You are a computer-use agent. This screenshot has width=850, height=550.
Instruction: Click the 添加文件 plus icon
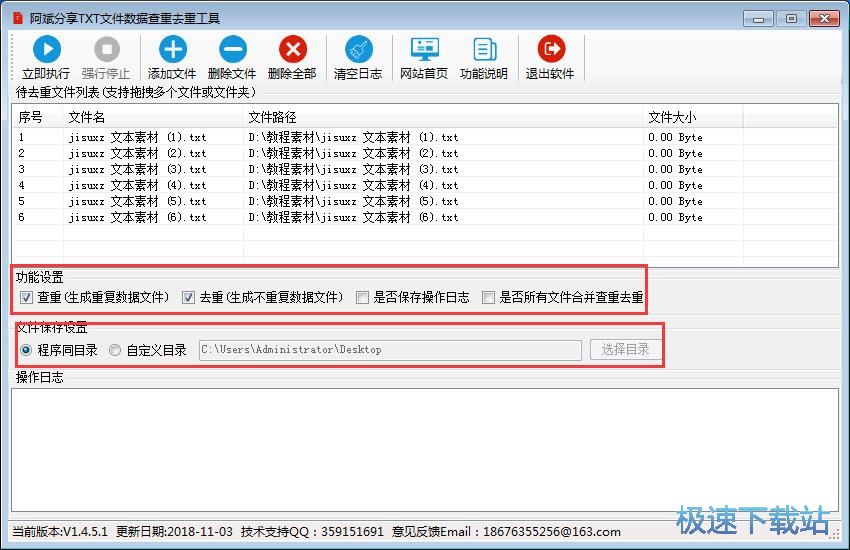point(172,50)
